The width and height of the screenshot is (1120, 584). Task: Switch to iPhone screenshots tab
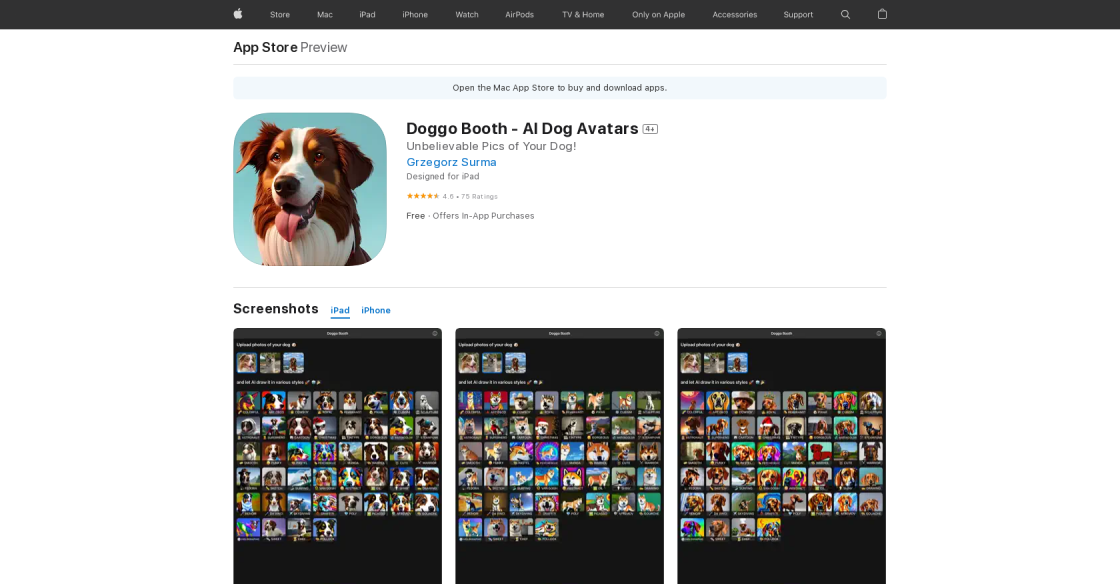[376, 310]
